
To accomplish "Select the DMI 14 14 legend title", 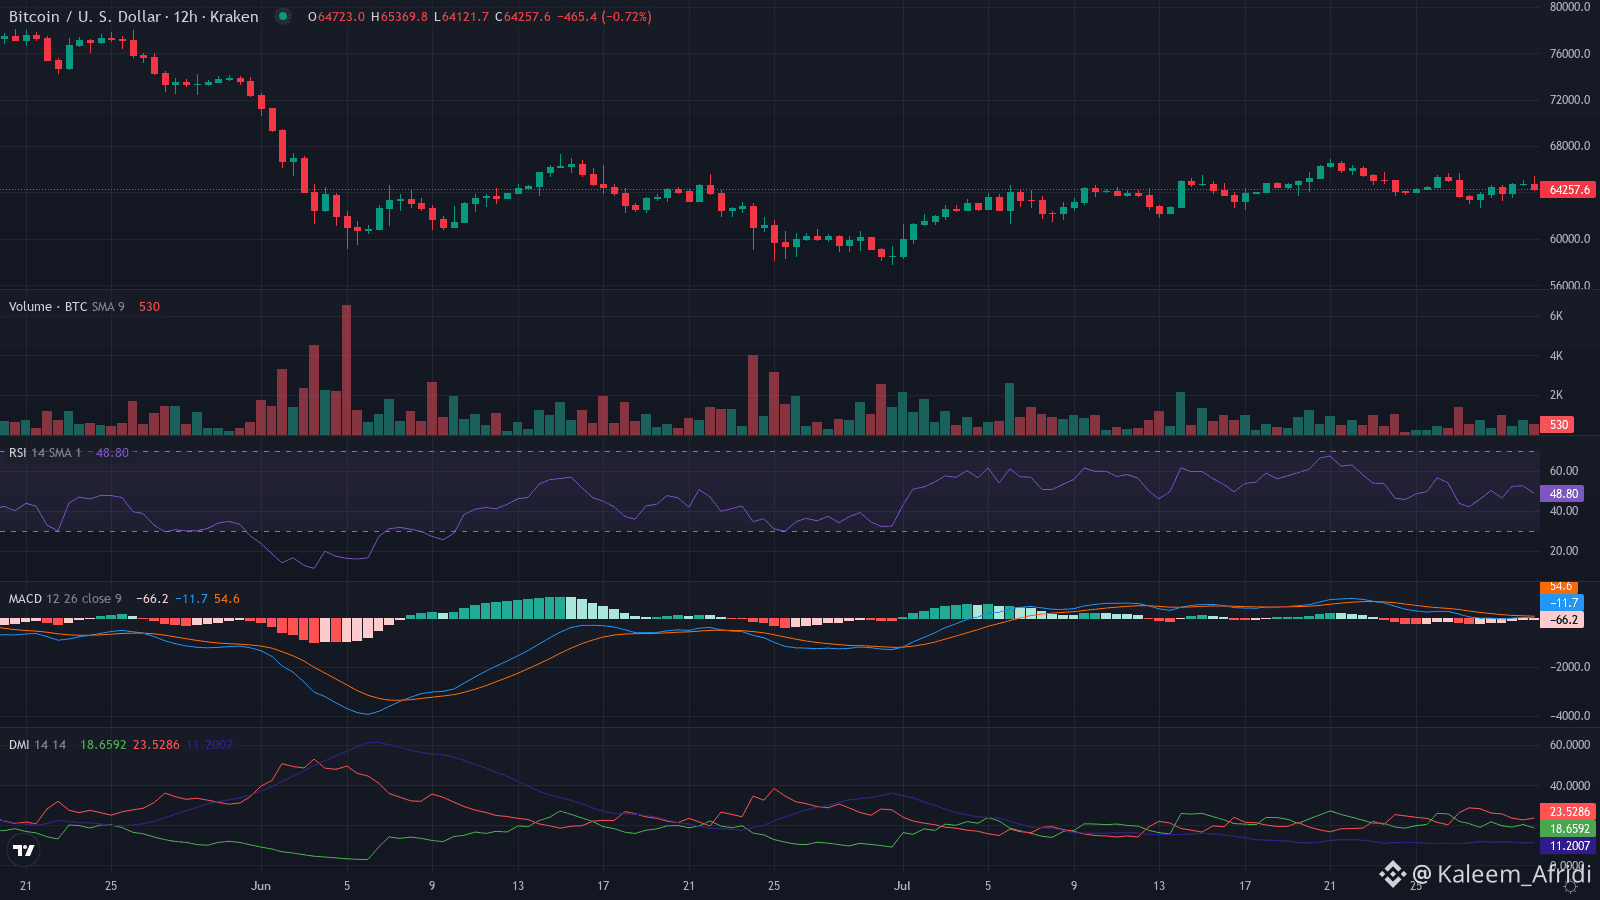I will click(x=38, y=745).
